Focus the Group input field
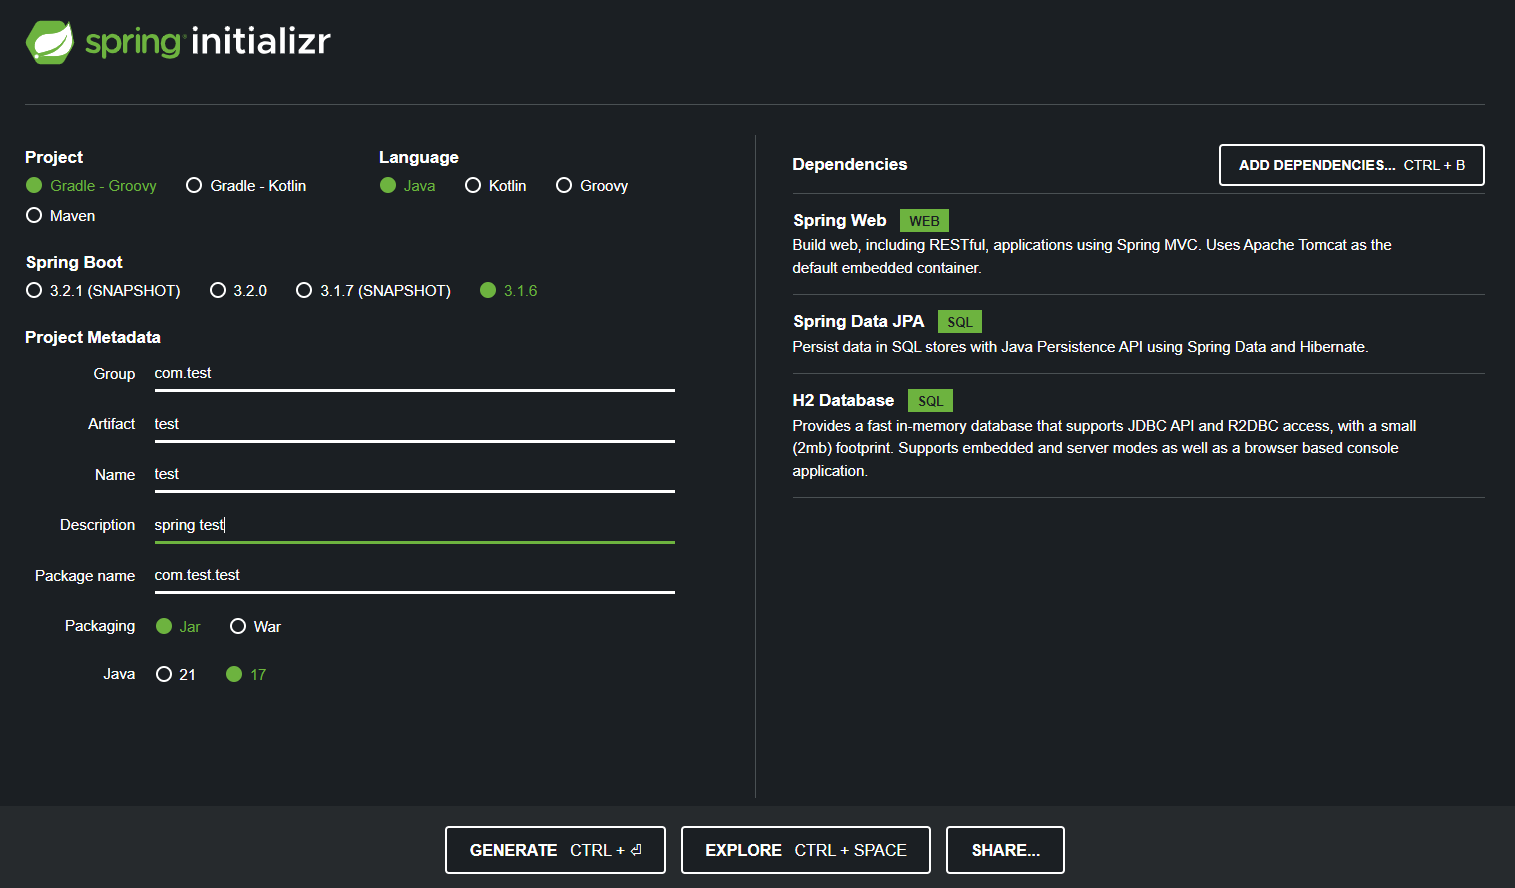The height and width of the screenshot is (888, 1515). coord(414,374)
